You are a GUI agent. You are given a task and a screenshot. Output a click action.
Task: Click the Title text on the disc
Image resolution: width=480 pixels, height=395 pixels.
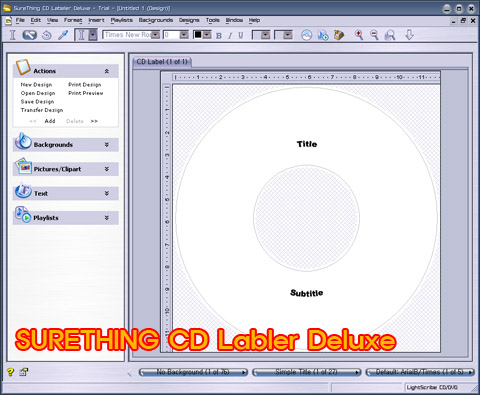[307, 144]
